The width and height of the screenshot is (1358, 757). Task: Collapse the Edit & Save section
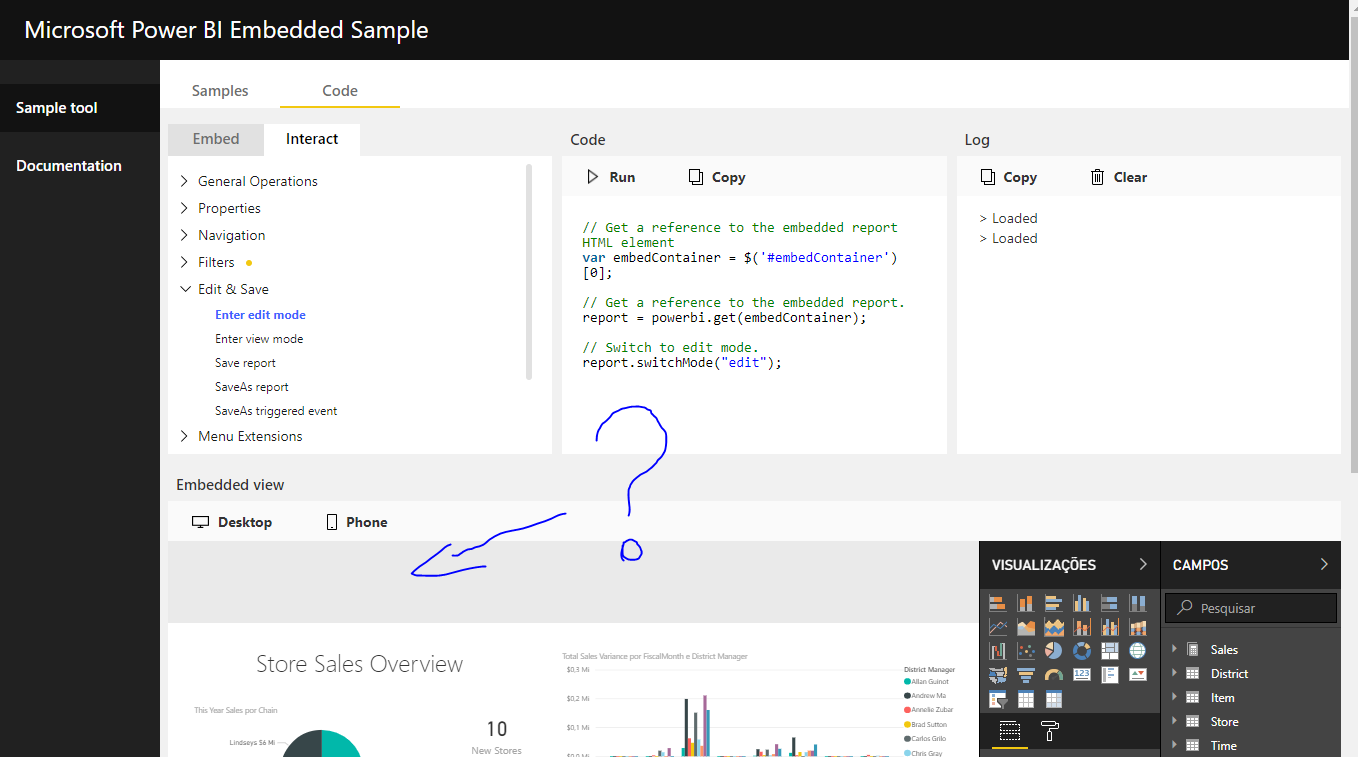(184, 289)
